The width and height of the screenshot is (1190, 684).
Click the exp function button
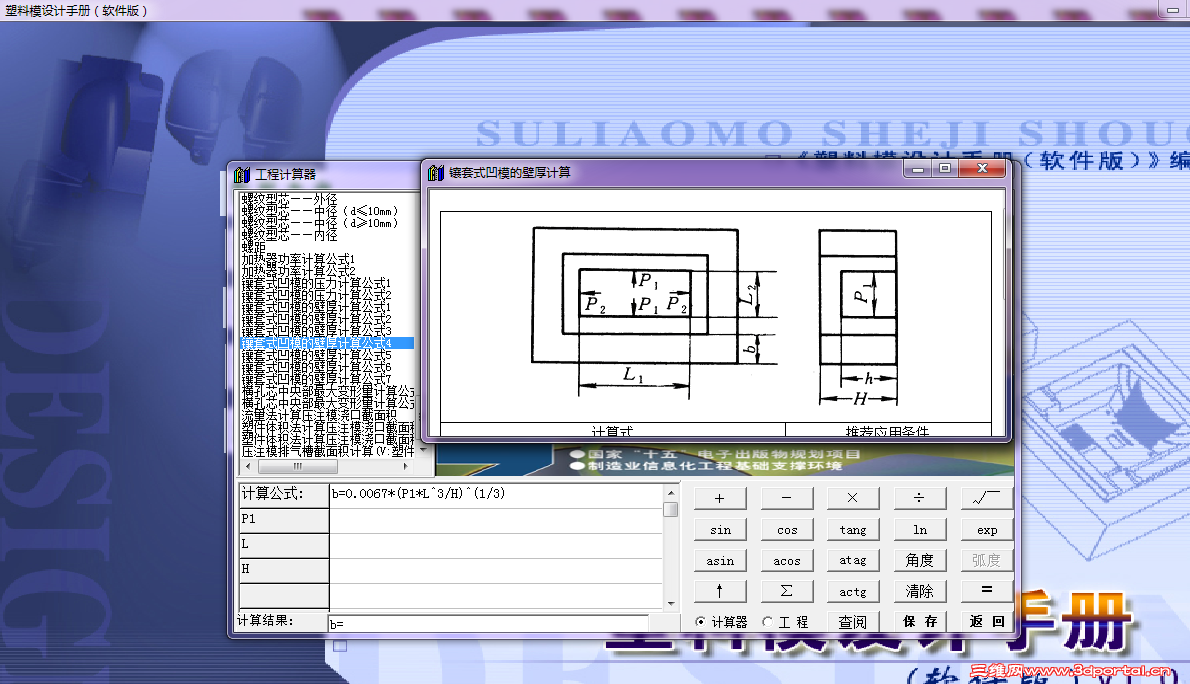tap(985, 528)
